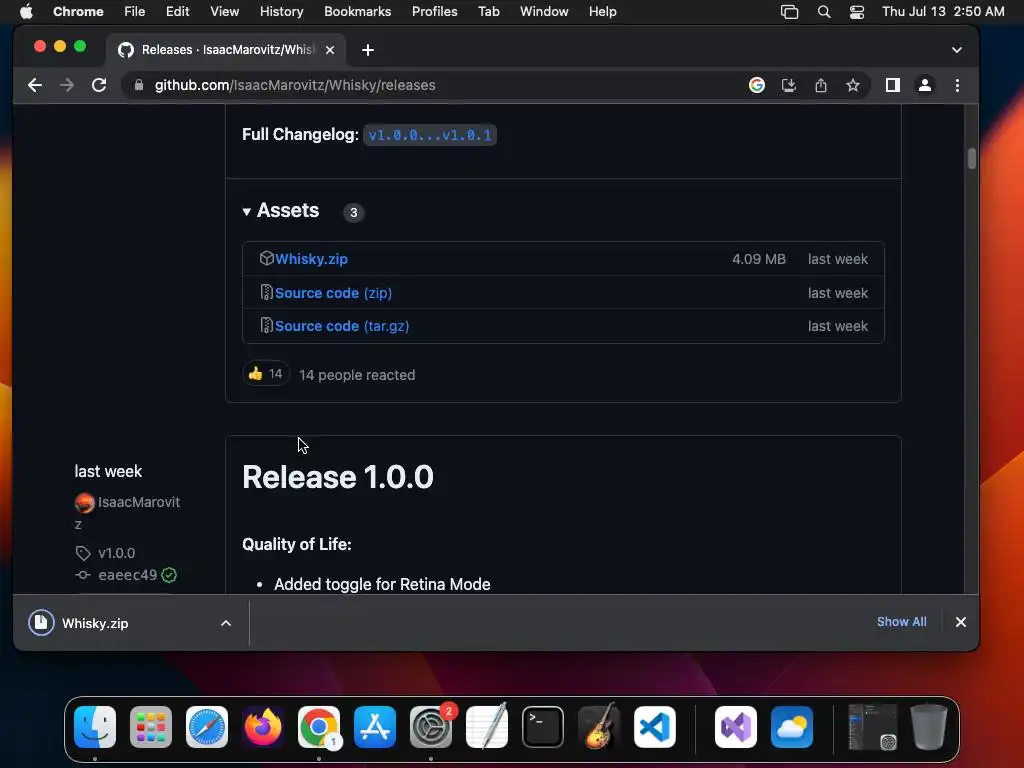
Task: Open the Tab menu
Action: [x=488, y=11]
